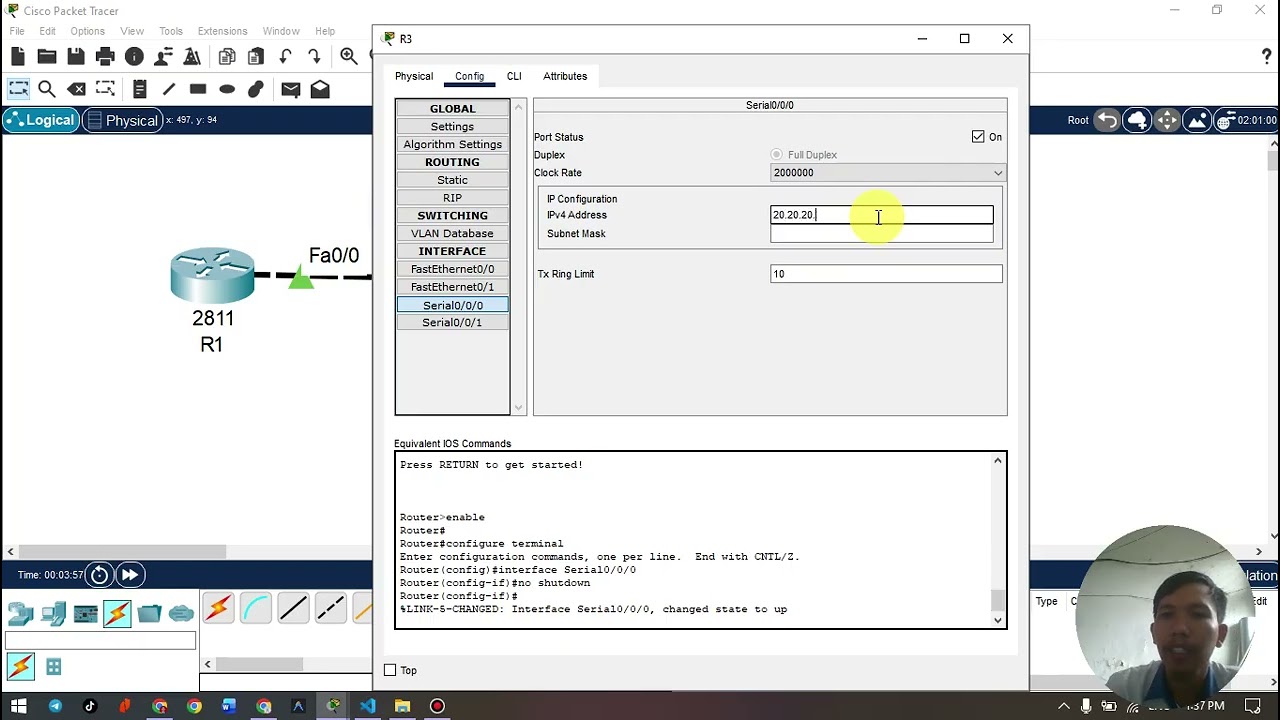Image resolution: width=1280 pixels, height=720 pixels.
Task: Zoom in on the workspace
Action: 348,57
